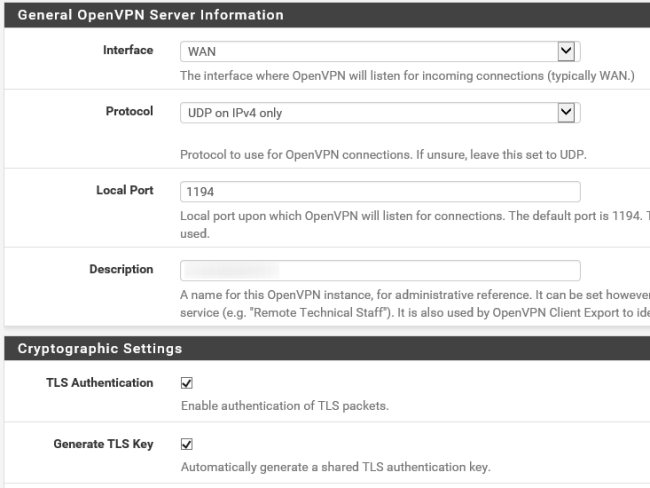Click the help text 'Enable authentication of TLS packets.'
The image size is (650, 488).
coord(285,405)
